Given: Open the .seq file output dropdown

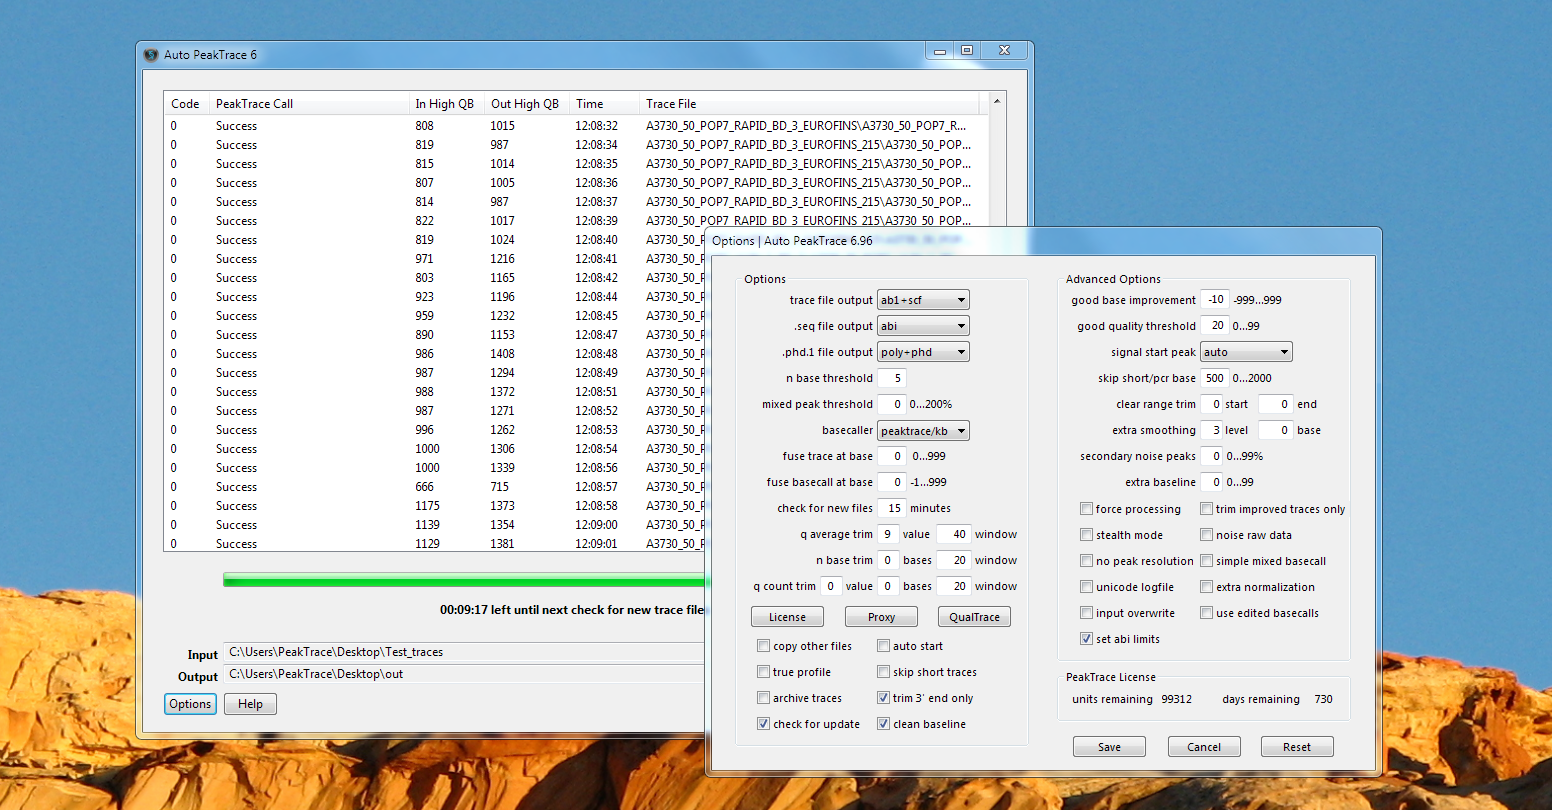Looking at the screenshot, I should click(x=923, y=326).
